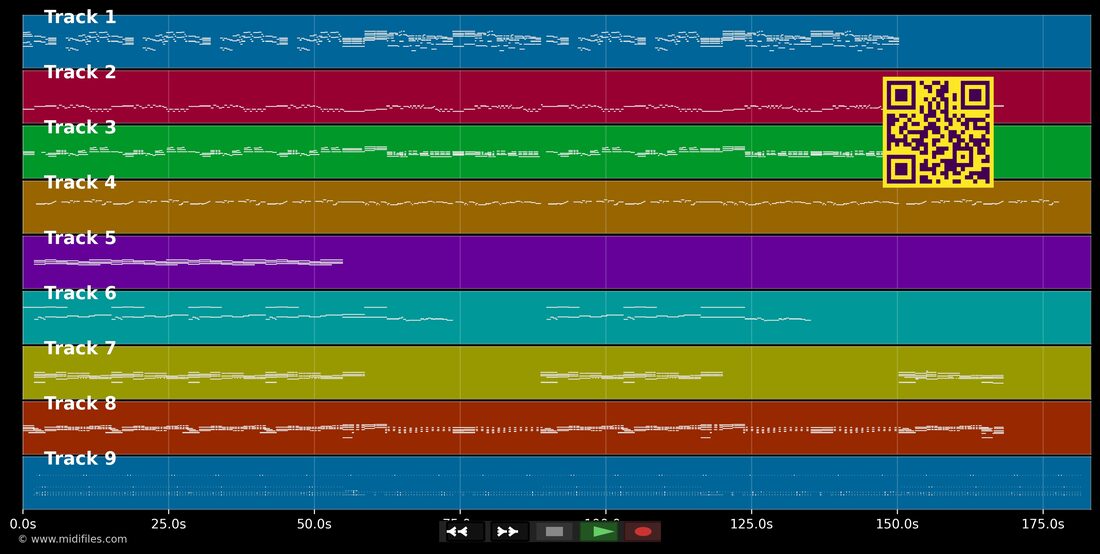Click the 125.0s timeline marker

(x=751, y=524)
